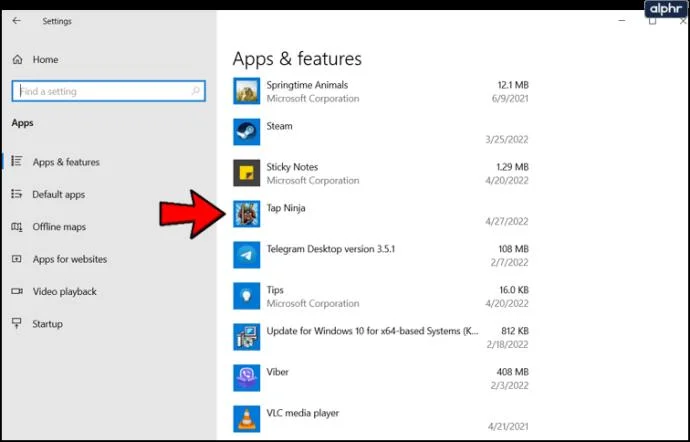
Task: Select the Sticky Notes entry name
Action: [292, 167]
